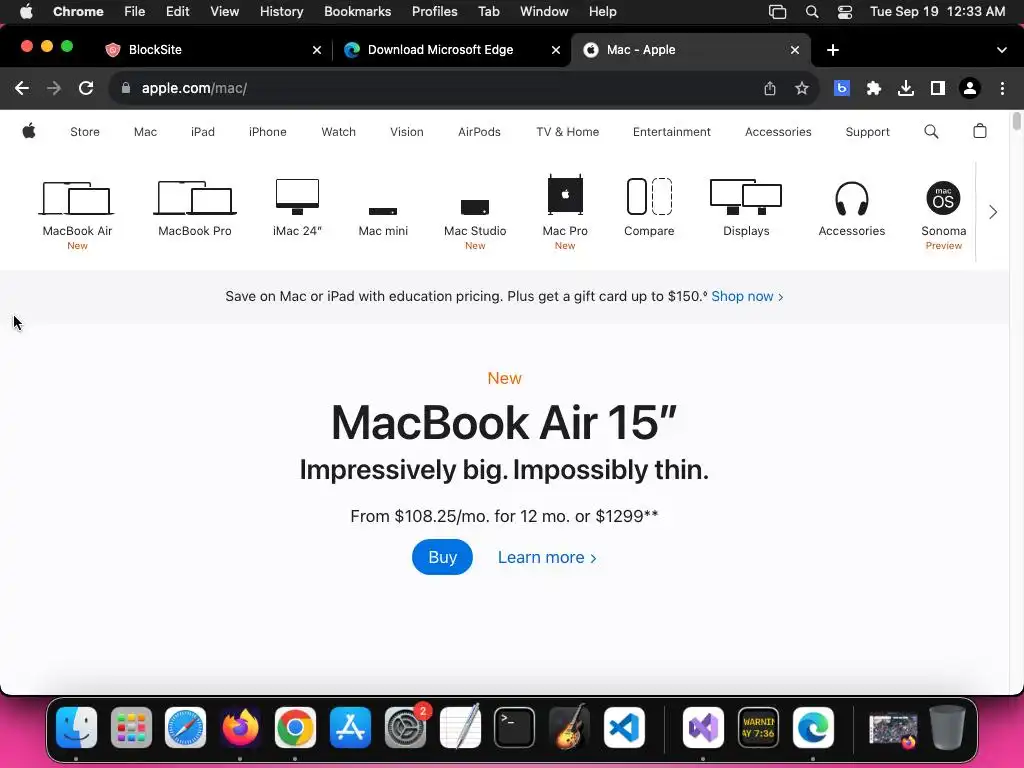
Task: Click the browser back arrow
Action: pyautogui.click(x=22, y=88)
